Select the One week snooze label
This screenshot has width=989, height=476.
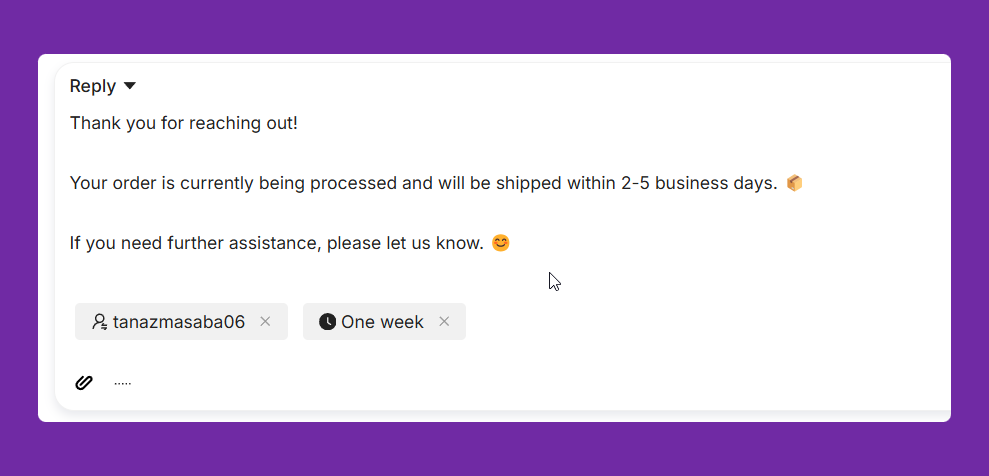tap(382, 322)
